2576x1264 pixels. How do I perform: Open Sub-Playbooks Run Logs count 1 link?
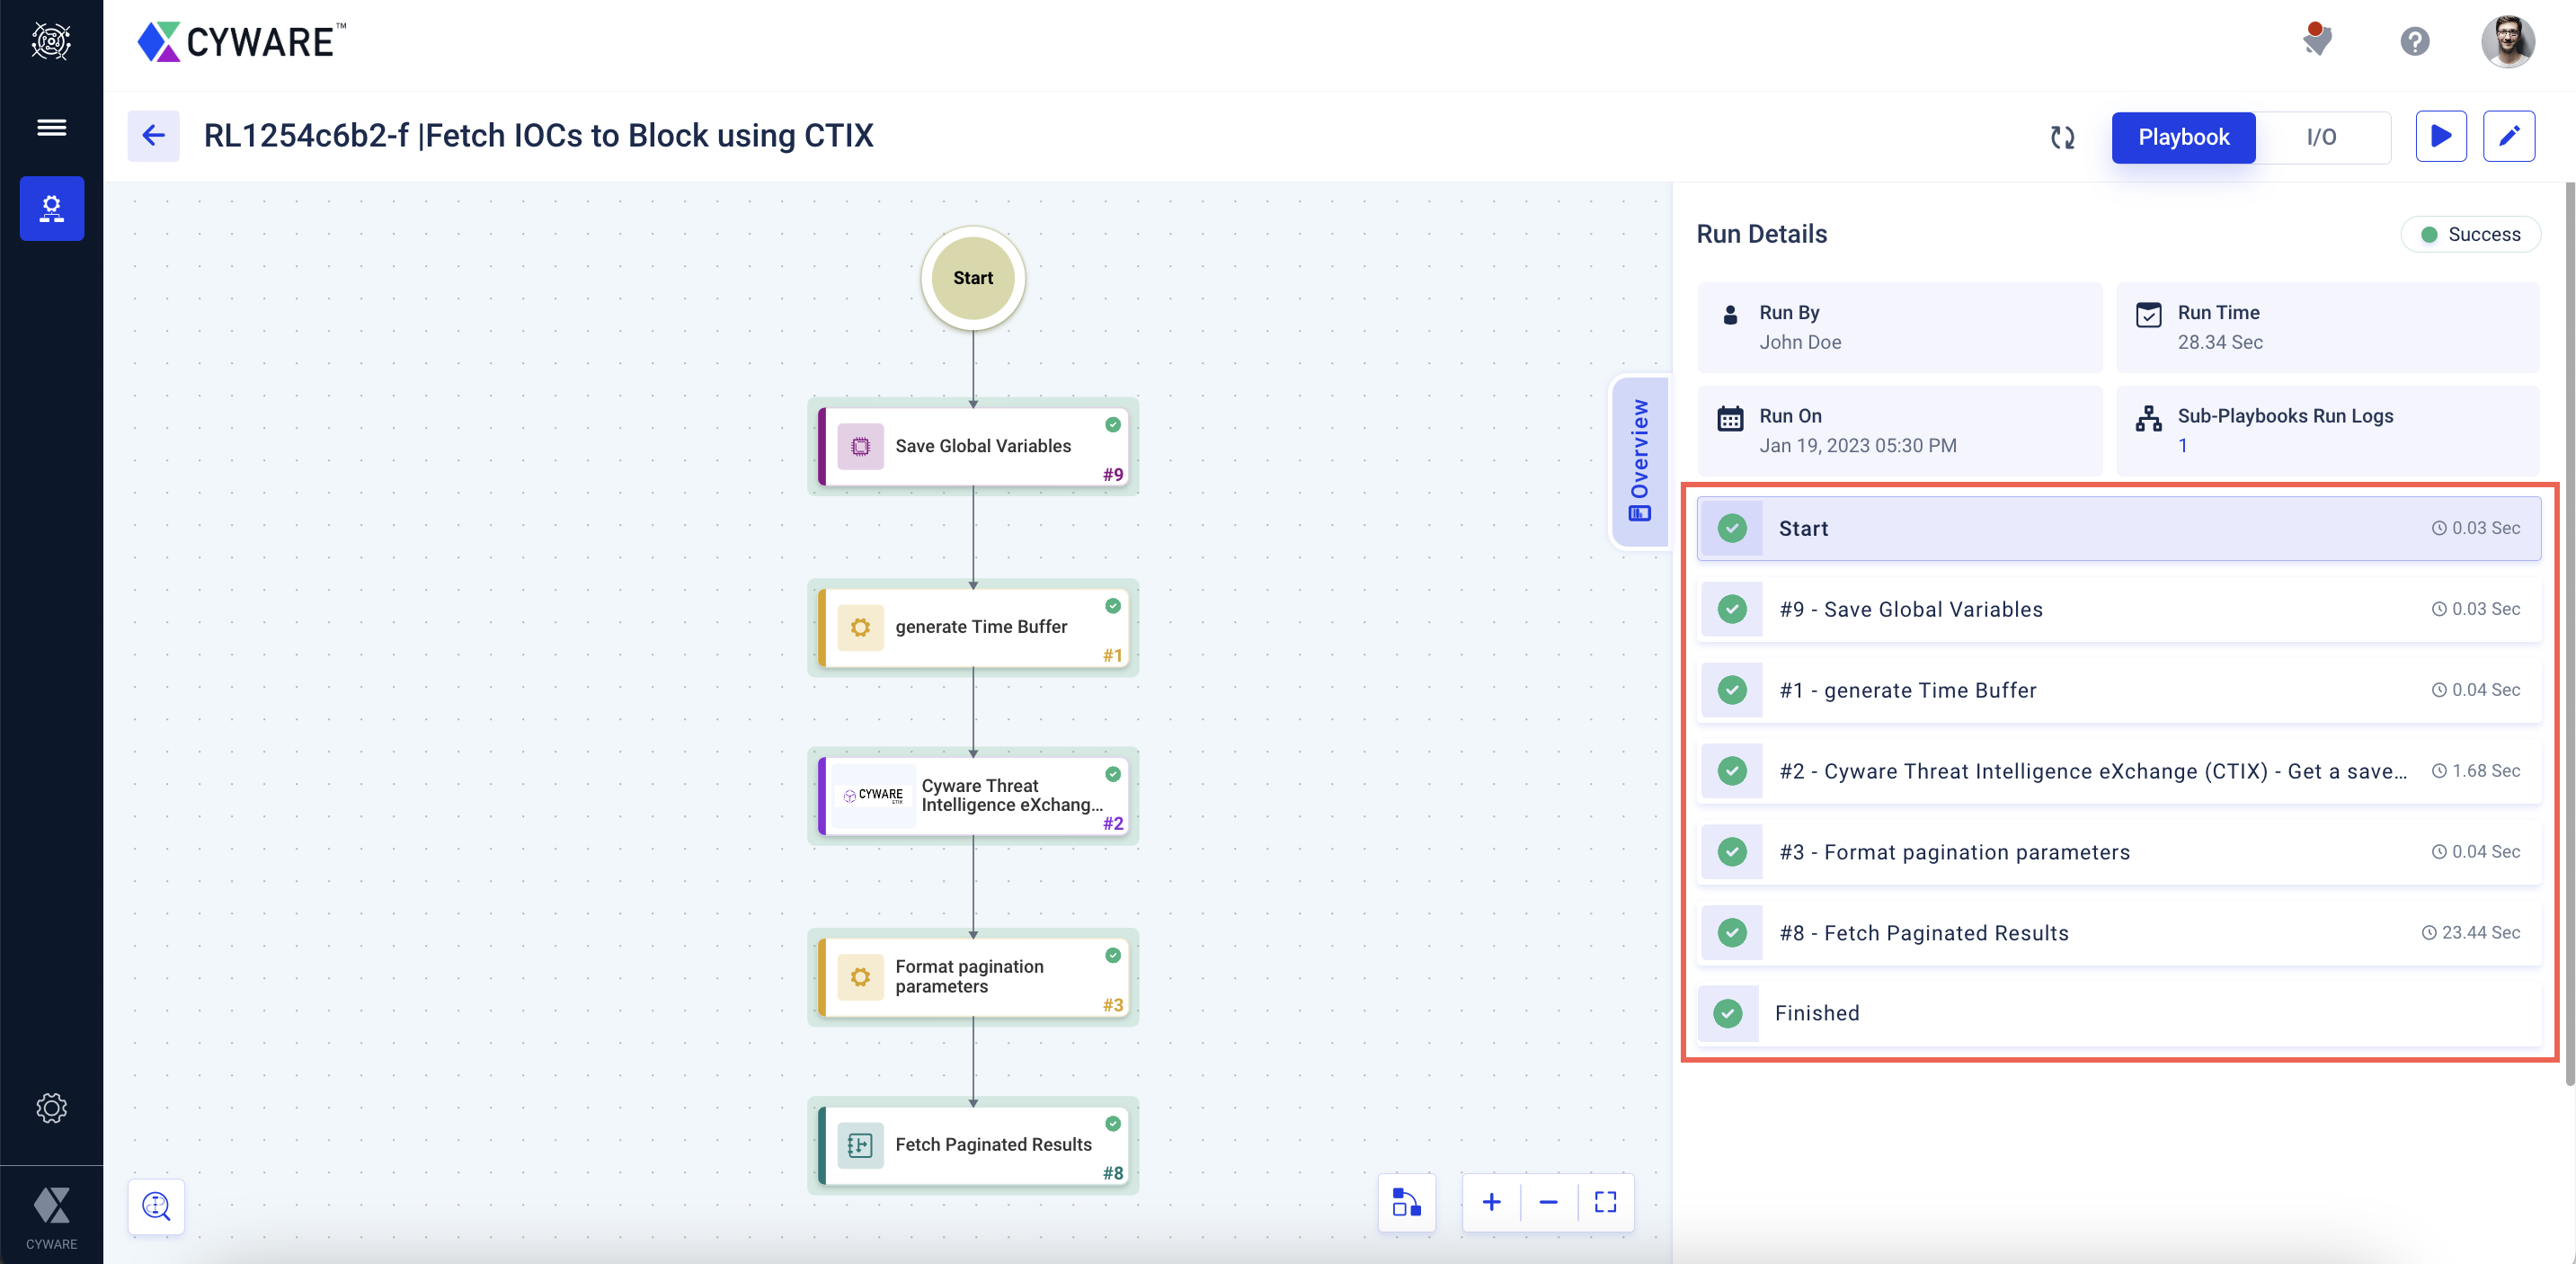tap(2183, 445)
